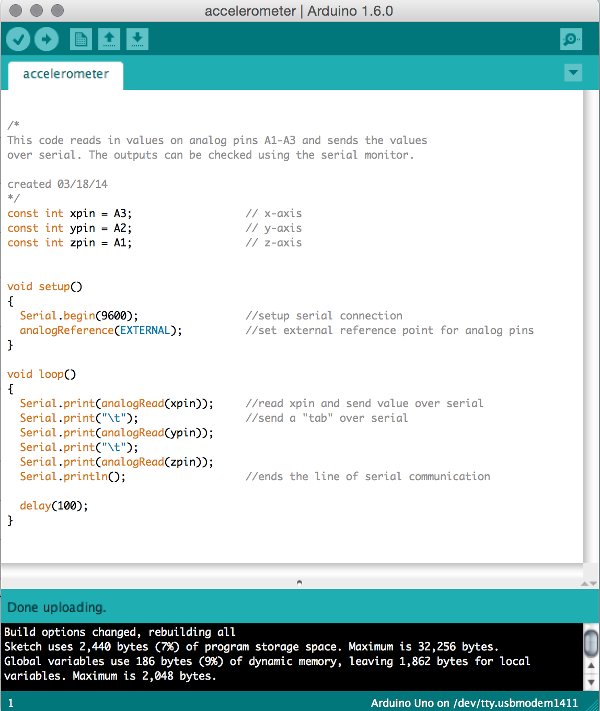
Task: Click the line number 1 in status bar
Action: click(x=10, y=703)
